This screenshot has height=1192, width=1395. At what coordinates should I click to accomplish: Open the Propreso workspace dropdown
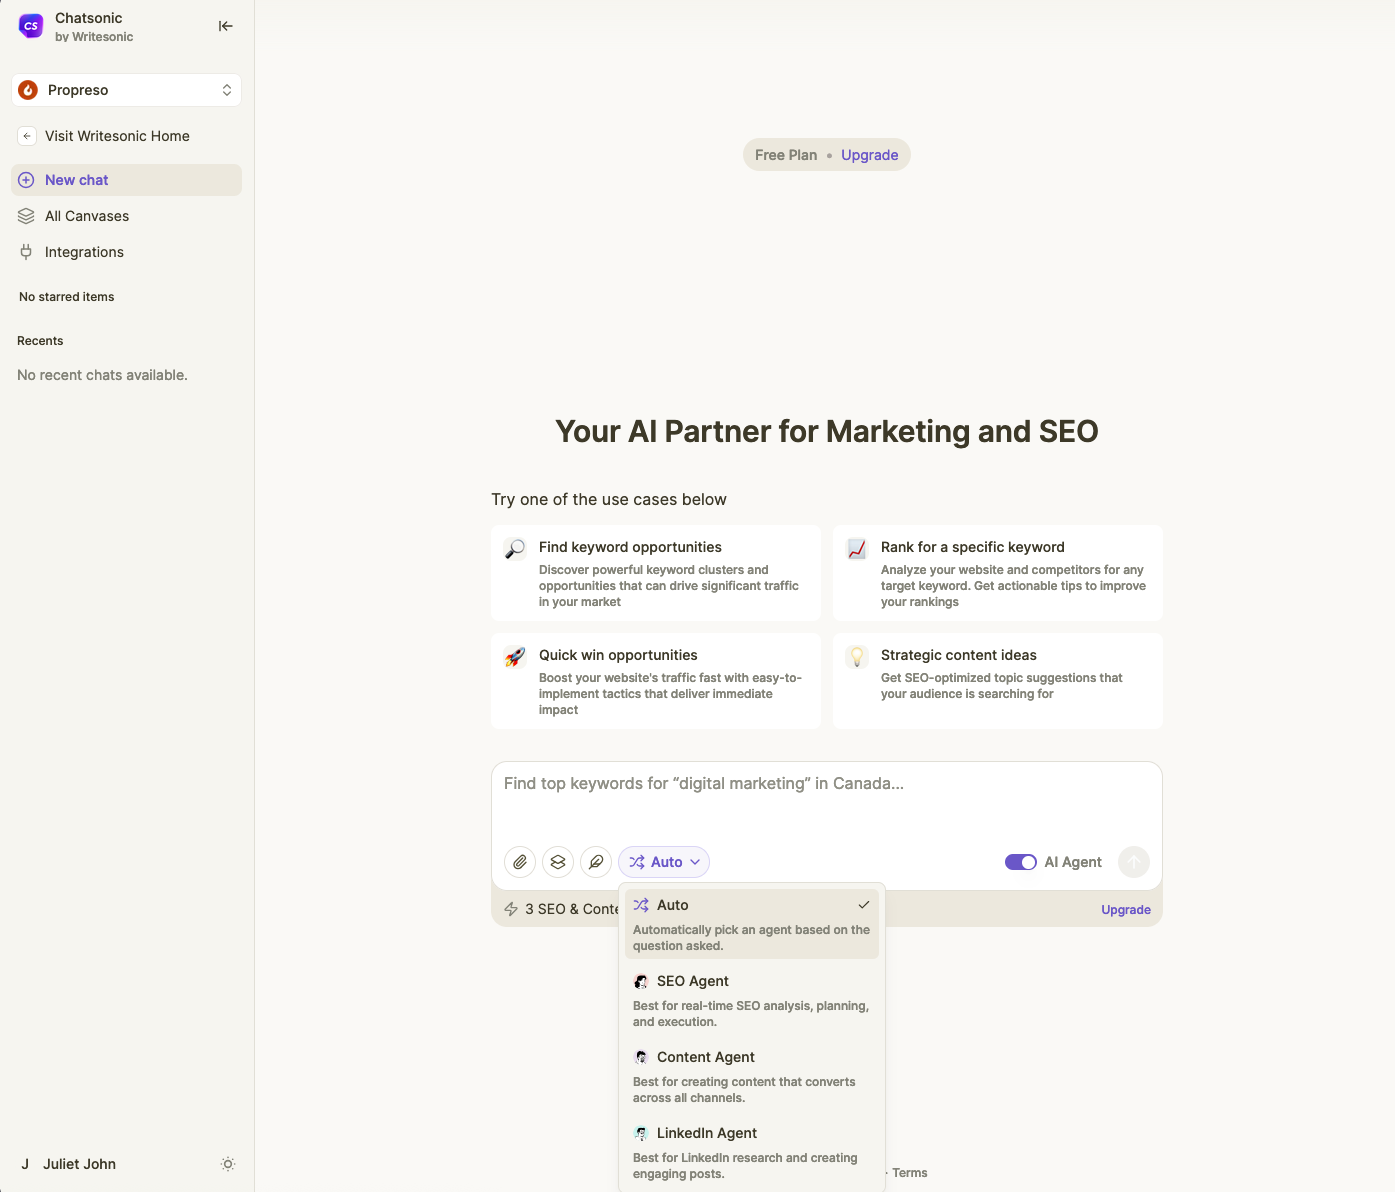(127, 90)
